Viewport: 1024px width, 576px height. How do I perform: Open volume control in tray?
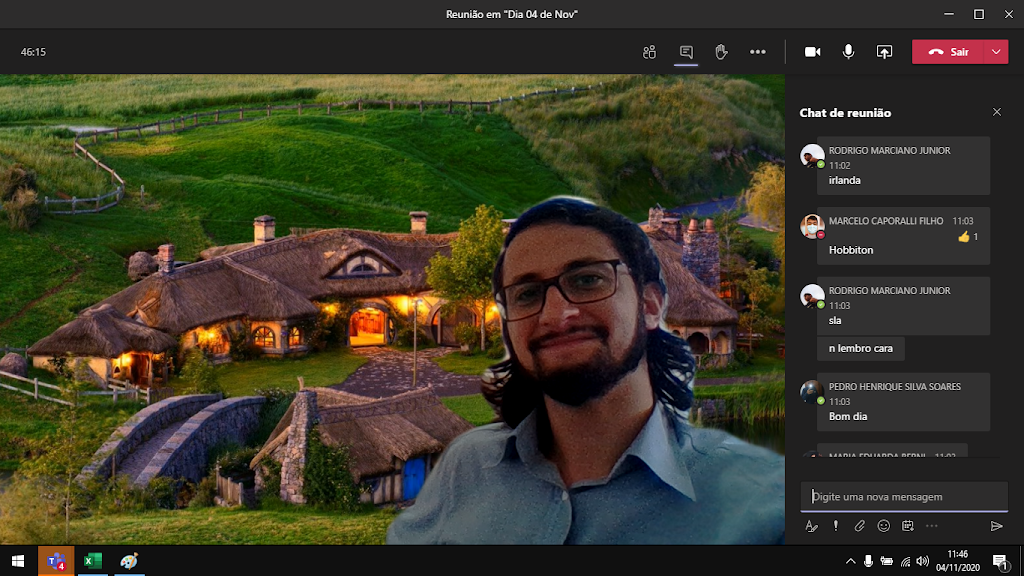point(923,561)
